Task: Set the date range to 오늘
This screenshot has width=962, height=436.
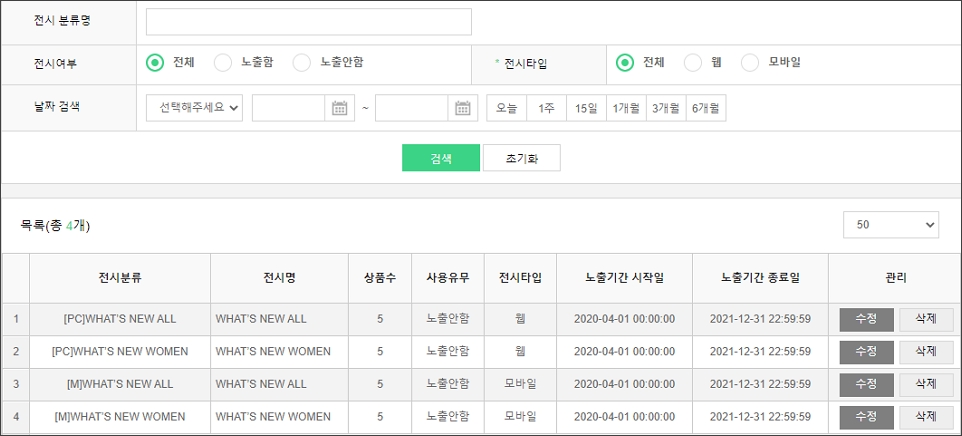Action: pos(507,108)
